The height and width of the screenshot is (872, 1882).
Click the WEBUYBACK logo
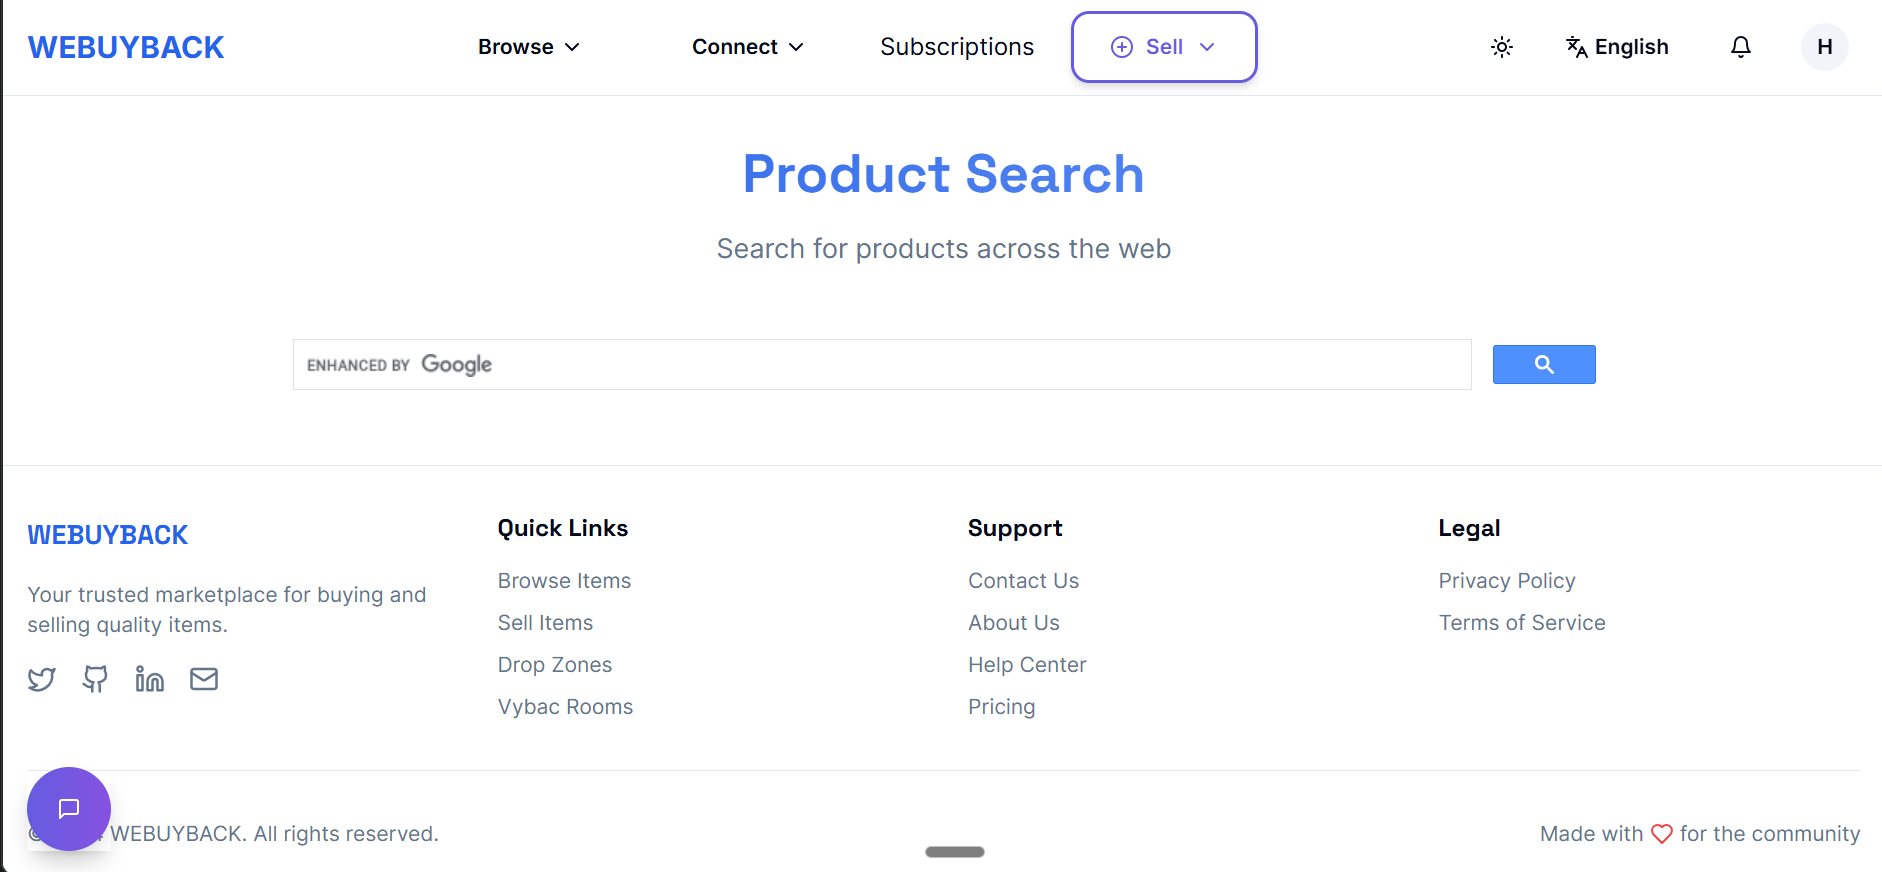tap(125, 46)
